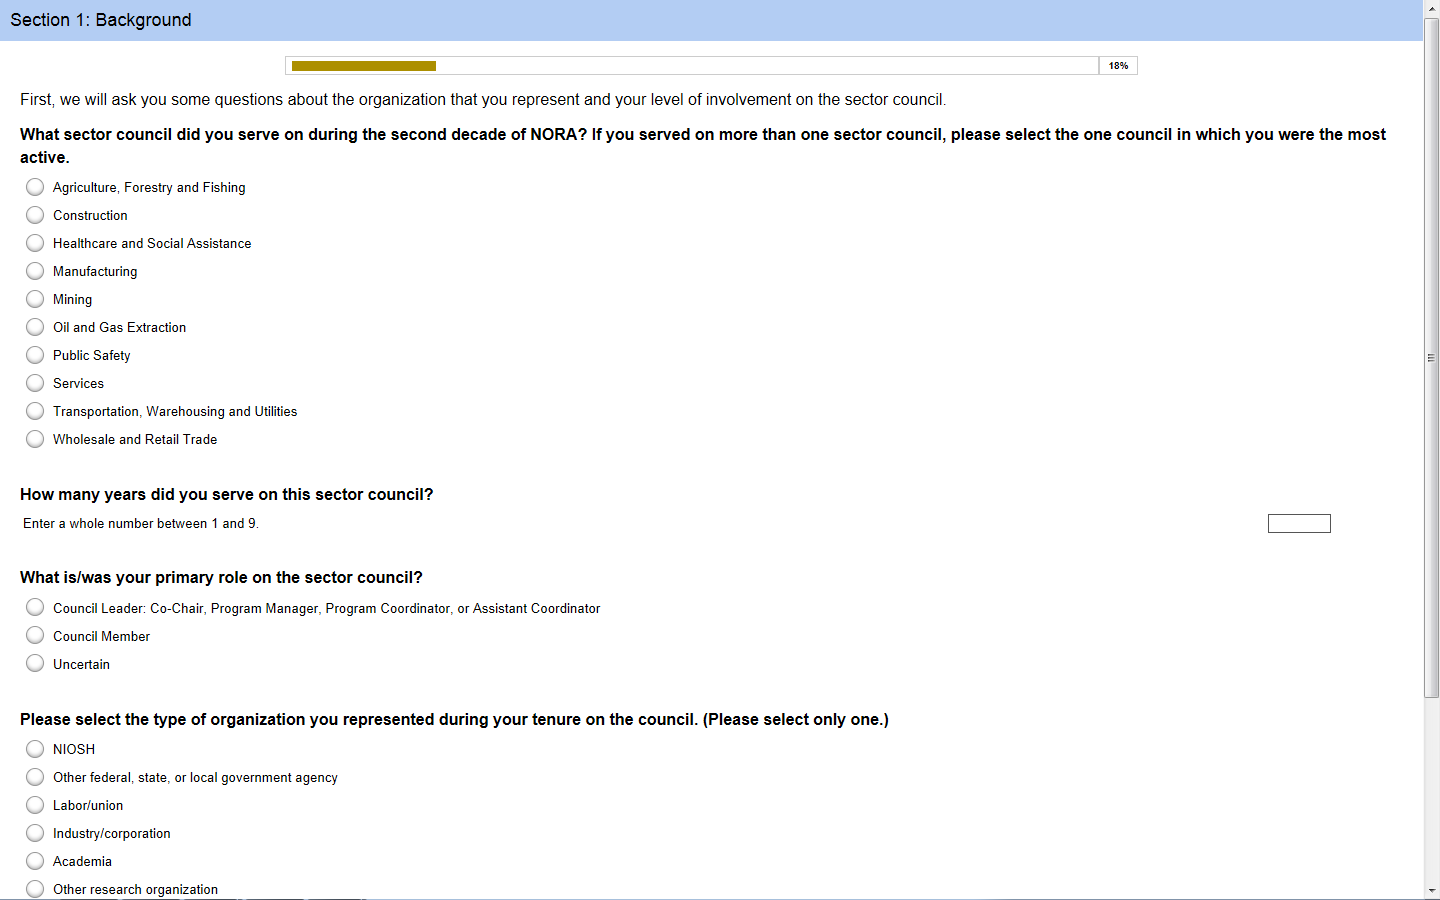Viewport: 1440px width, 900px height.
Task: Select Other federal, state, or local government agency
Action: click(35, 777)
